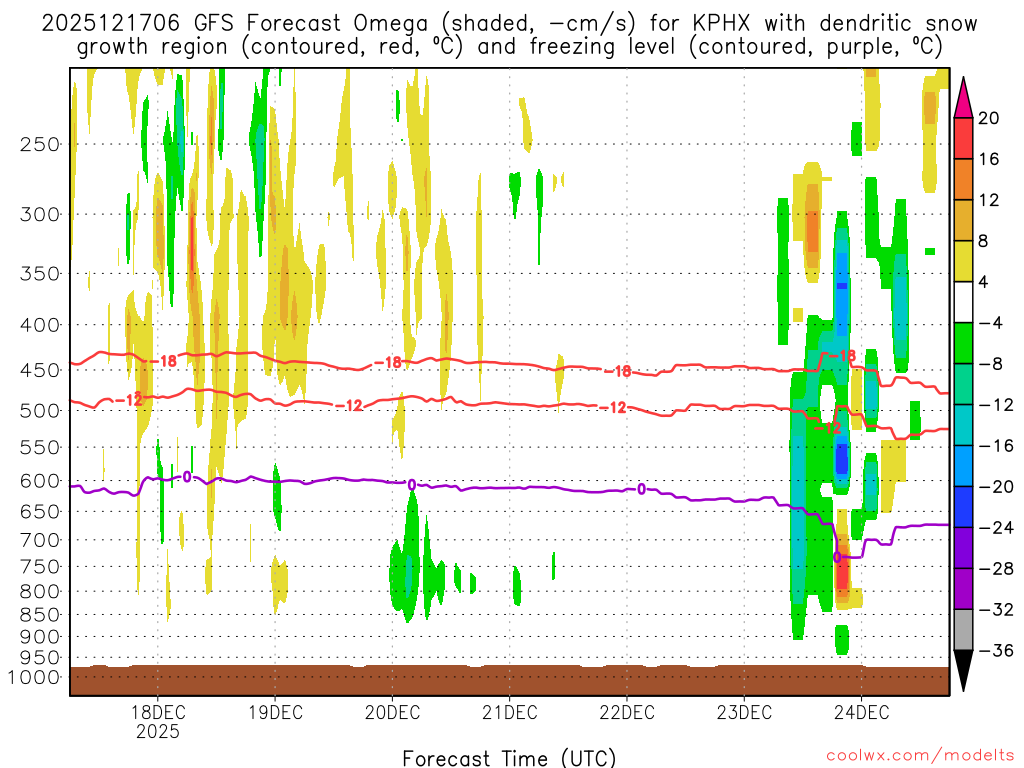Click the red 16 to 20 colorbar swatch
The width and height of the screenshot is (1024, 768).
click(963, 138)
